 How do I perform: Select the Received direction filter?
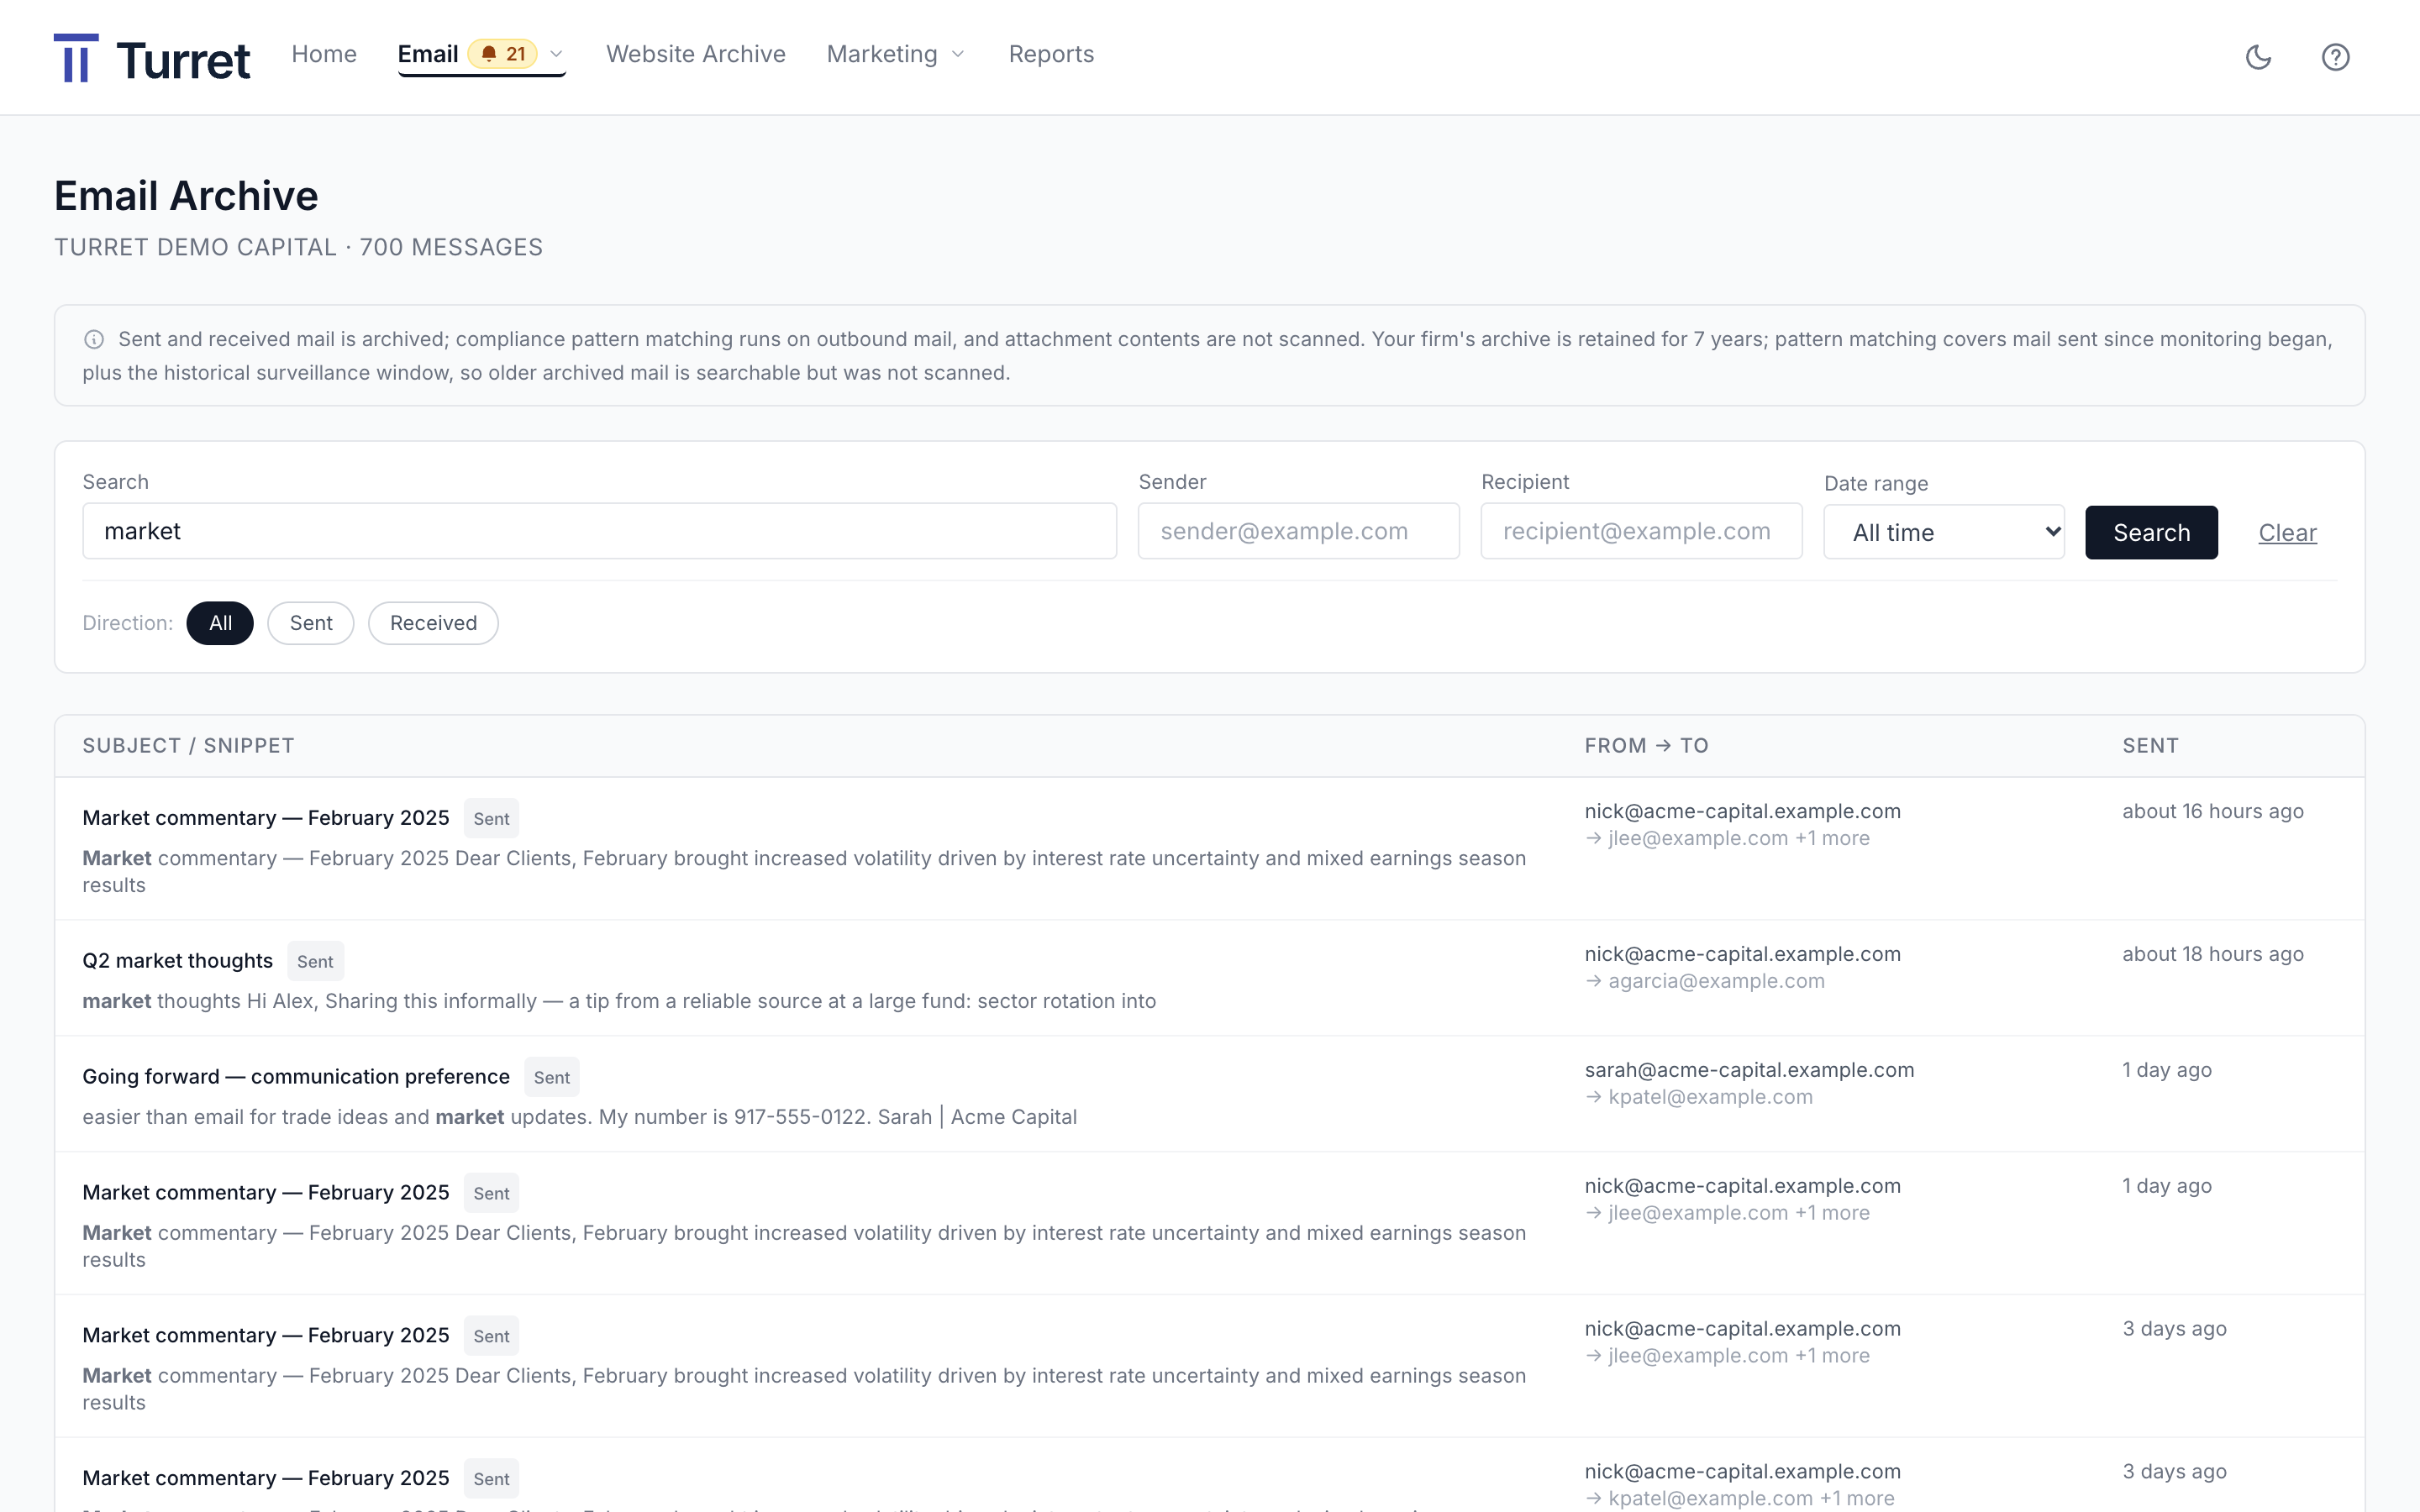click(433, 623)
